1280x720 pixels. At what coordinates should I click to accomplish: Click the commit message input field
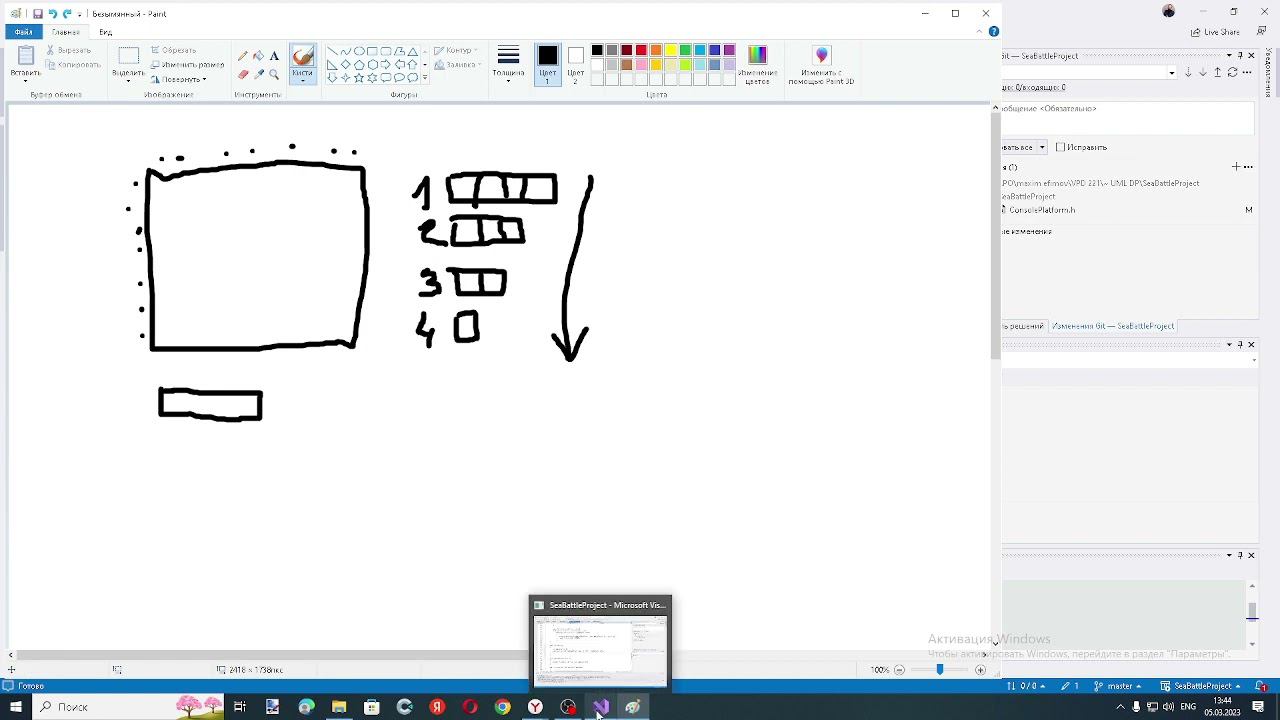pyautogui.click(x=1128, y=119)
